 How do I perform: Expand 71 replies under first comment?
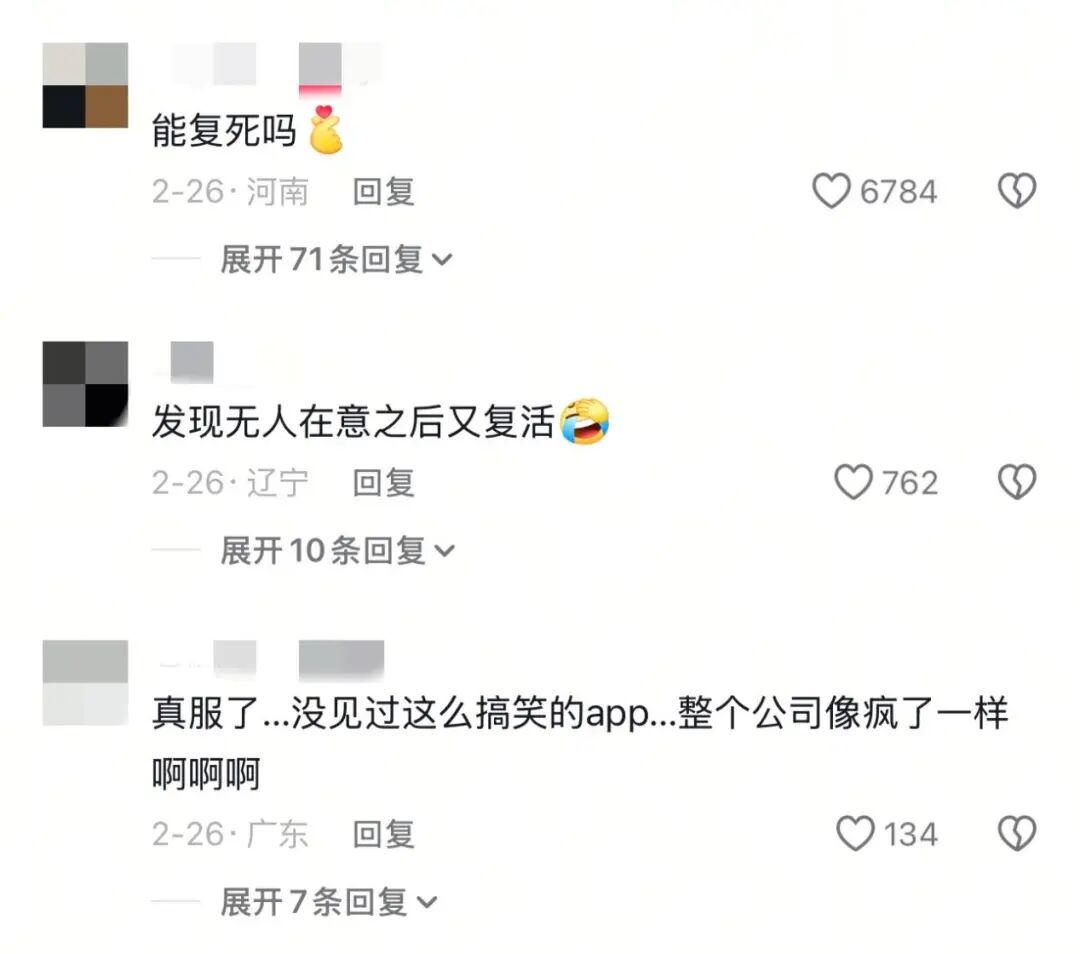(336, 260)
